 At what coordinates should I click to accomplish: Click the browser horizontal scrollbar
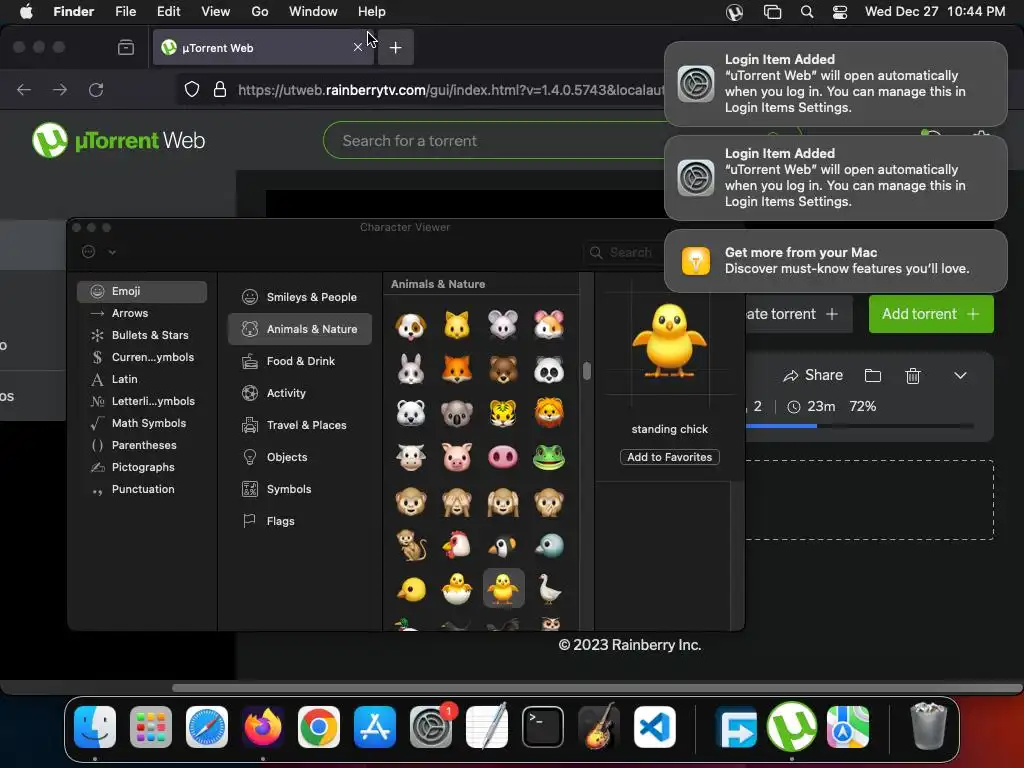click(597, 688)
